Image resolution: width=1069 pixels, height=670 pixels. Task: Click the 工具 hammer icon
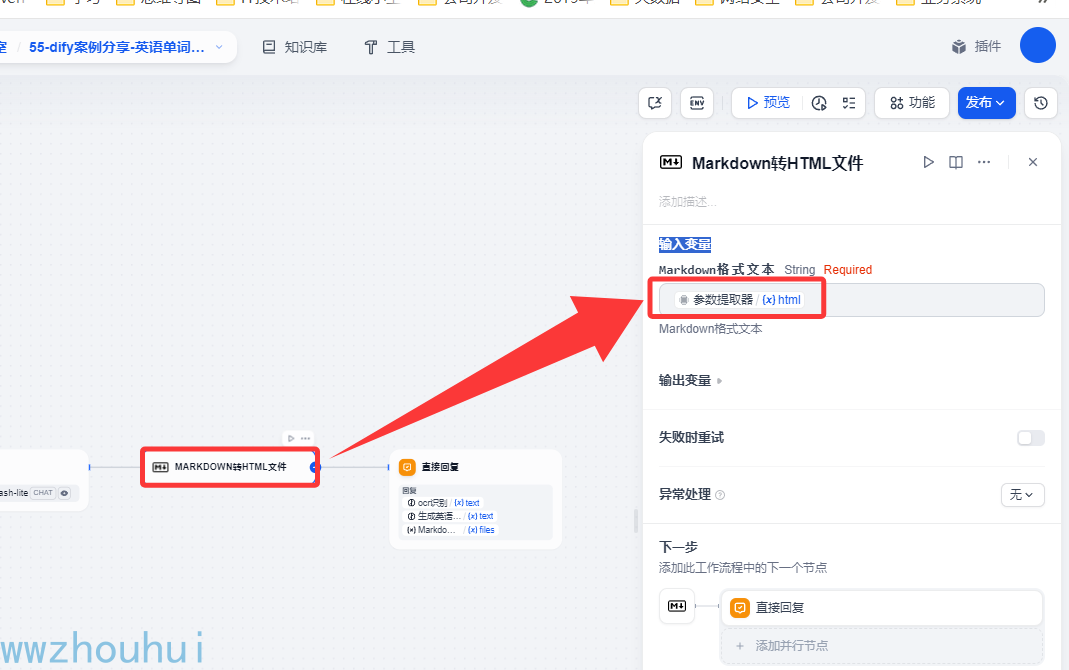tap(371, 47)
